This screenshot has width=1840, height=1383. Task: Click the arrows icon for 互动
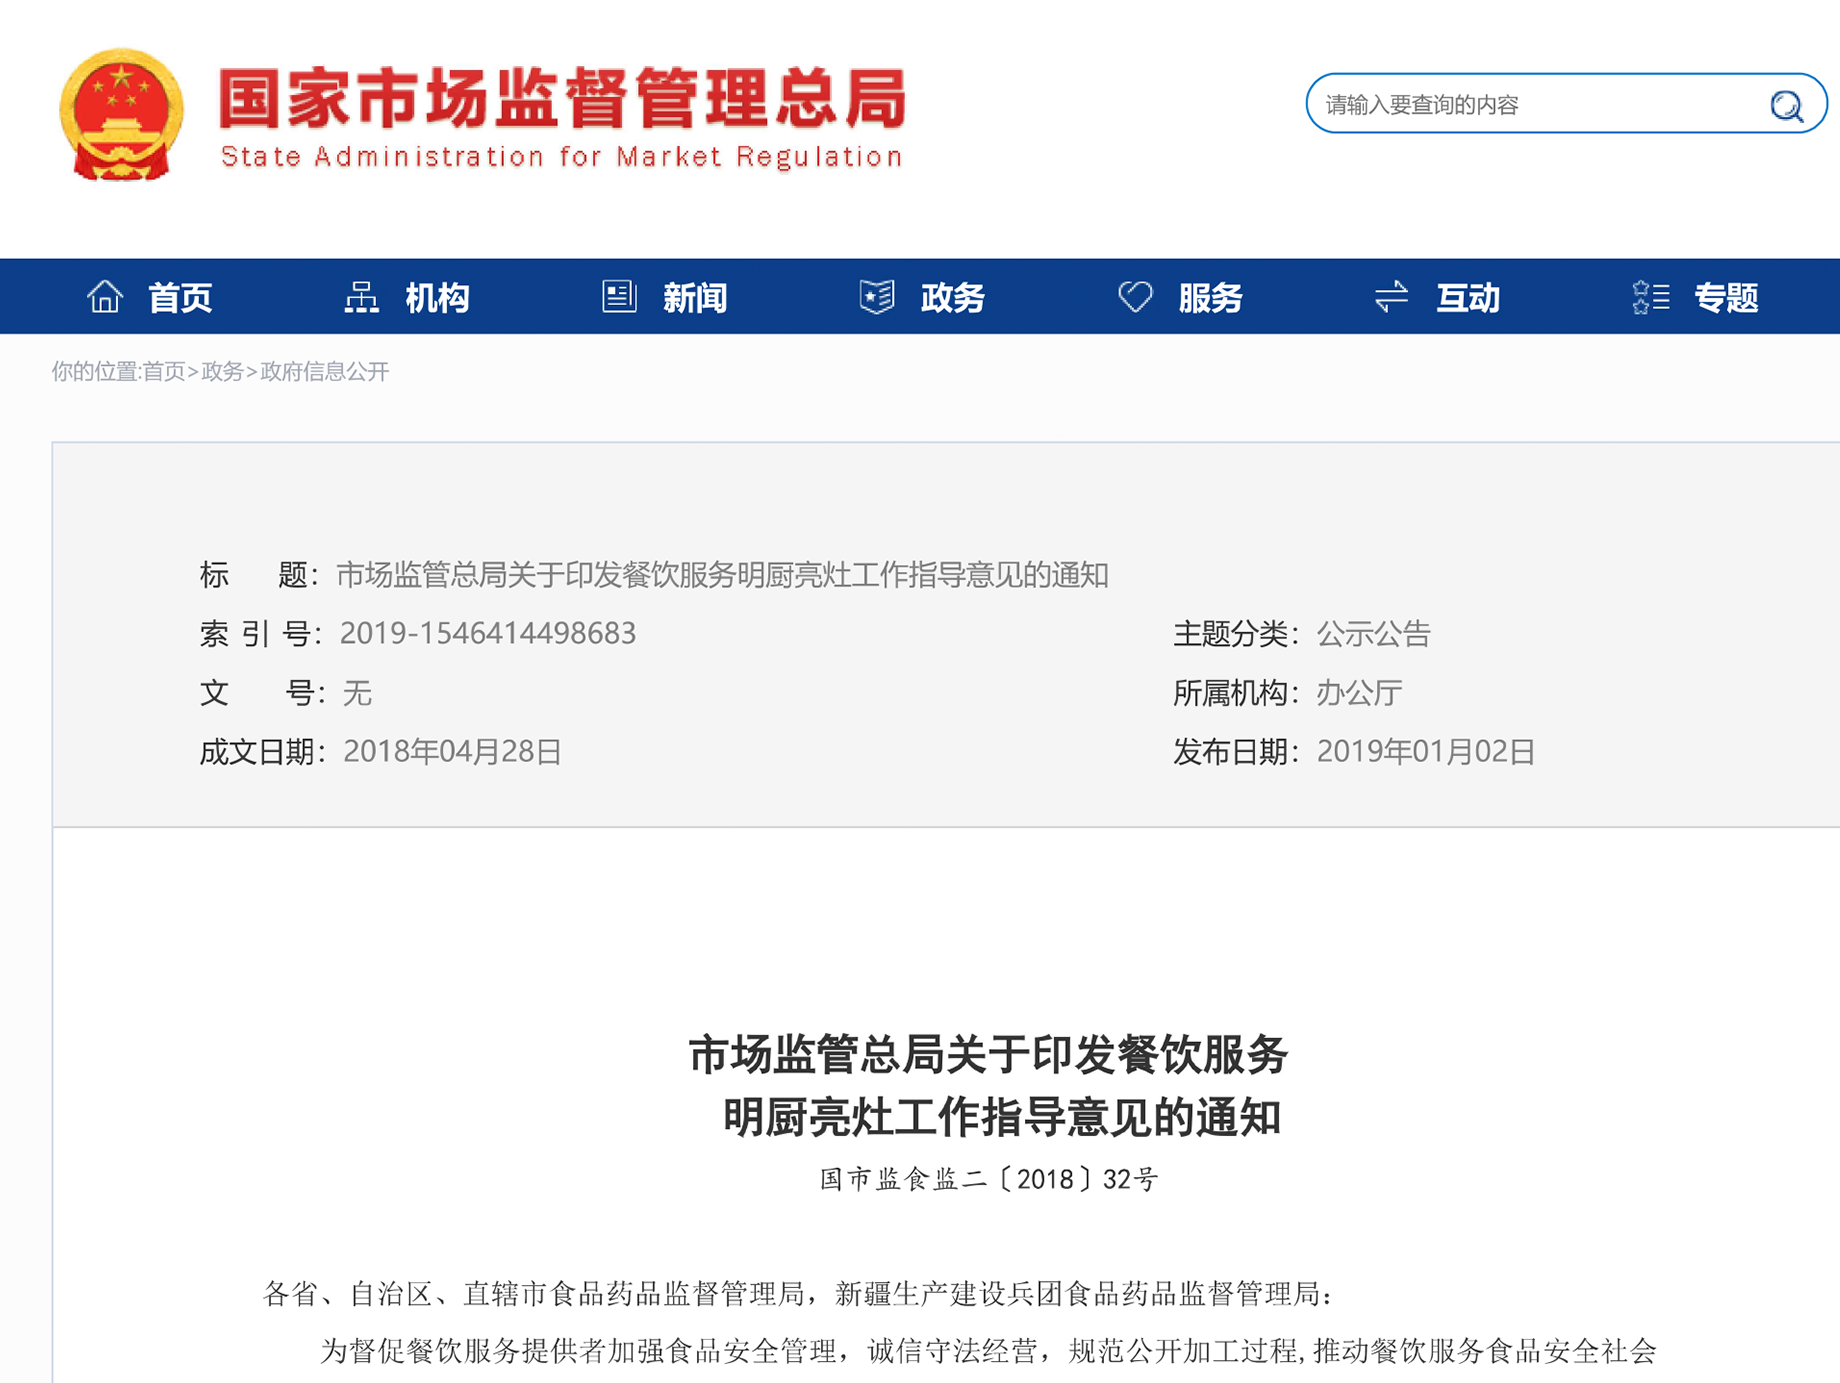tap(1391, 297)
